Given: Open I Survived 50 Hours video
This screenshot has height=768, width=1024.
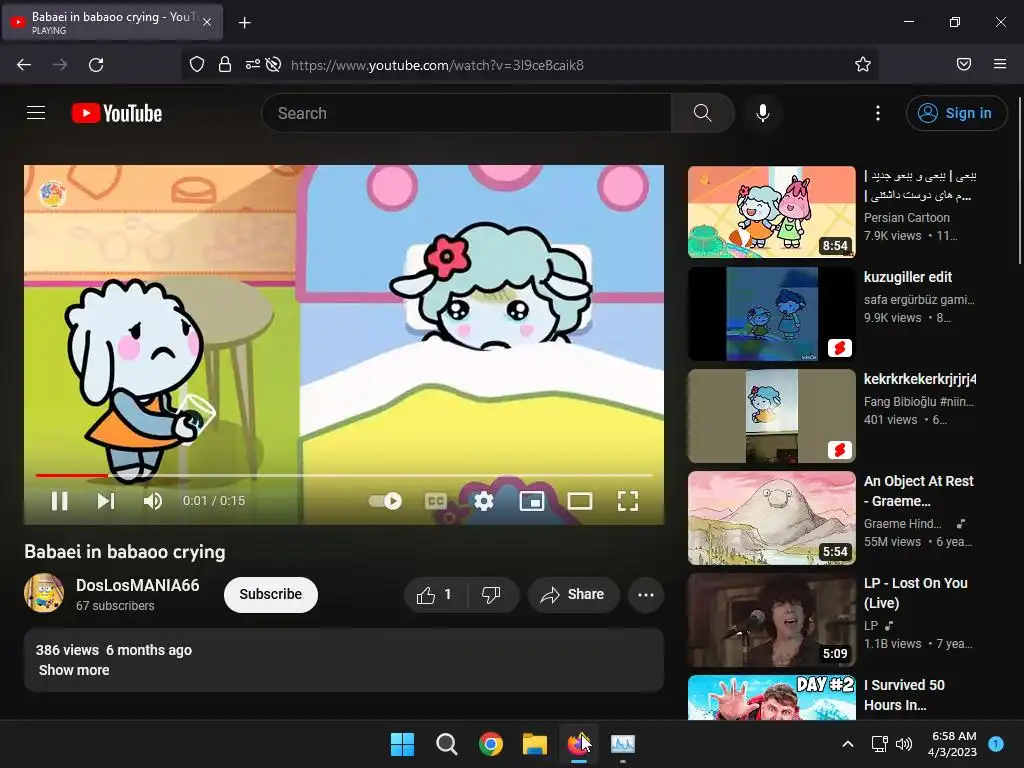Looking at the screenshot, I should 771,697.
